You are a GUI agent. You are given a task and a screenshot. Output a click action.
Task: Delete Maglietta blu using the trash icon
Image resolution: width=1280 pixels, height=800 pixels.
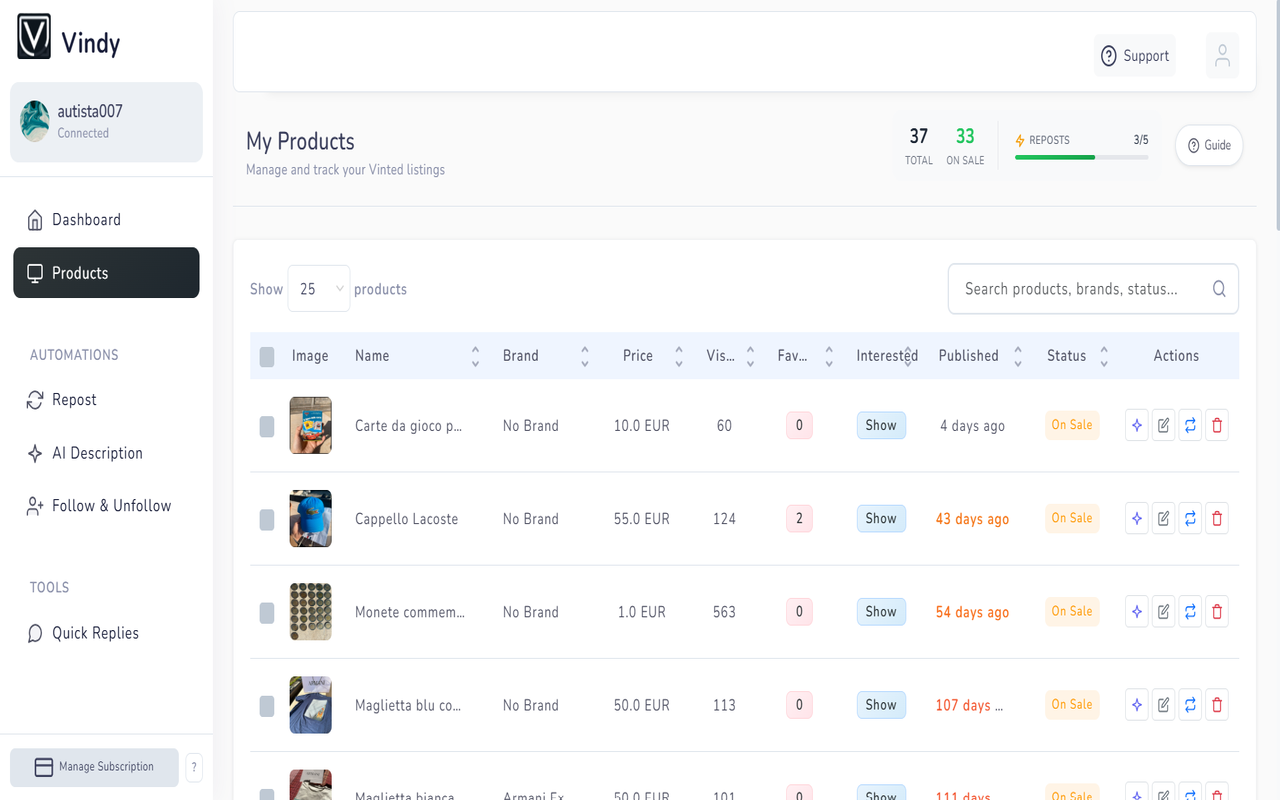(x=1217, y=704)
